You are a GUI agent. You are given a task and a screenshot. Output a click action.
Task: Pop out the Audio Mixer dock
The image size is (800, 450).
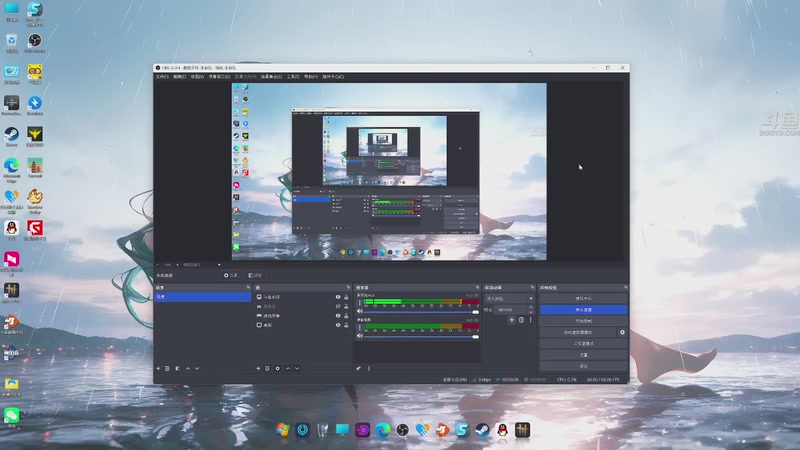pos(478,288)
